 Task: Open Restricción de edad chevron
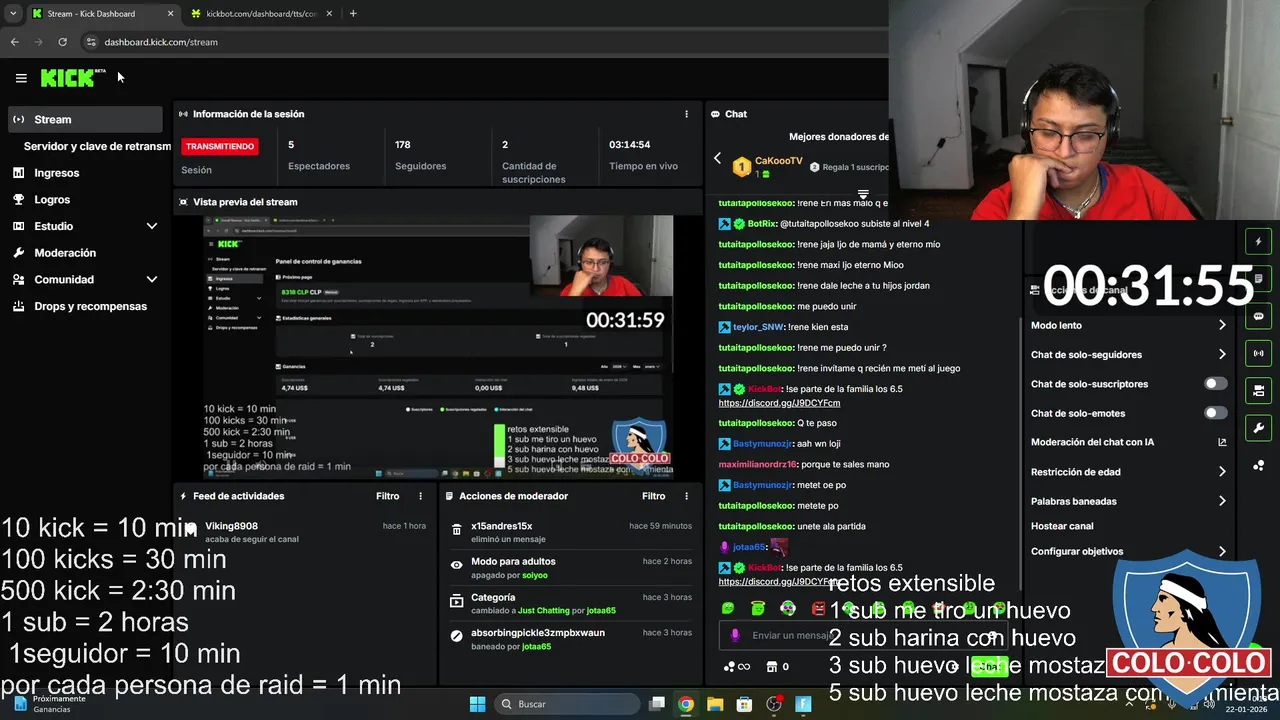tap(1222, 471)
